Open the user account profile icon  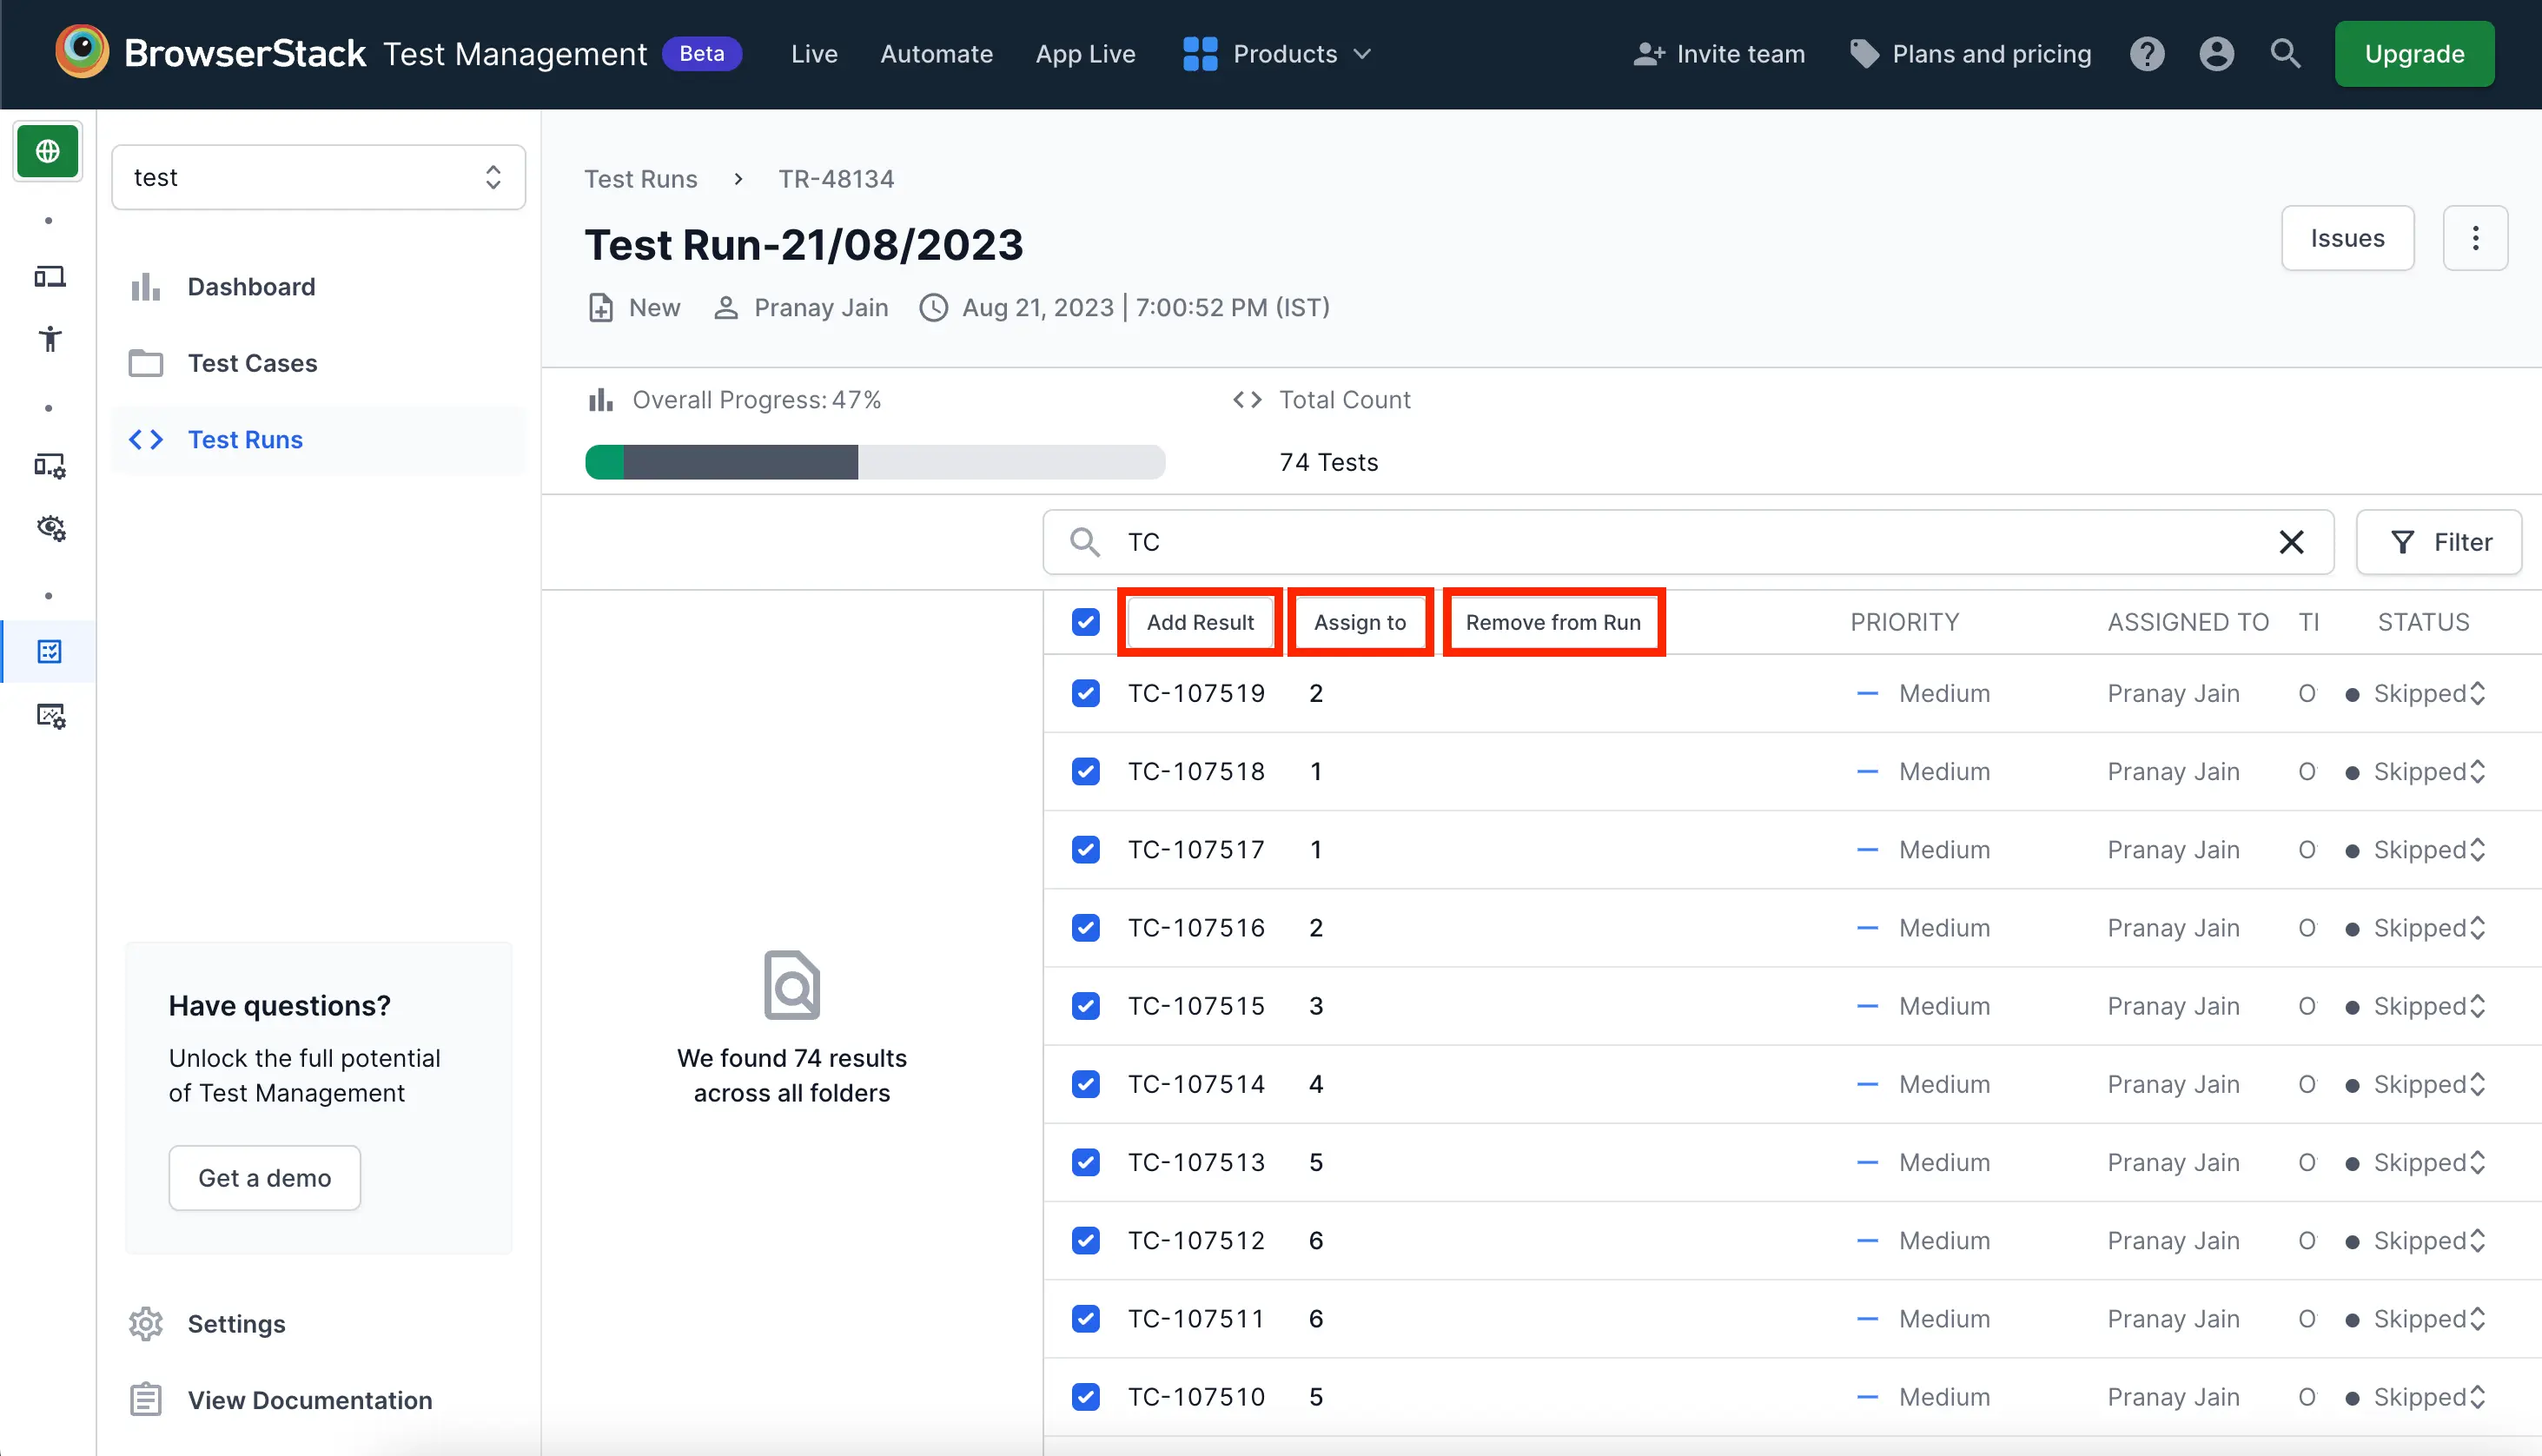click(2215, 54)
